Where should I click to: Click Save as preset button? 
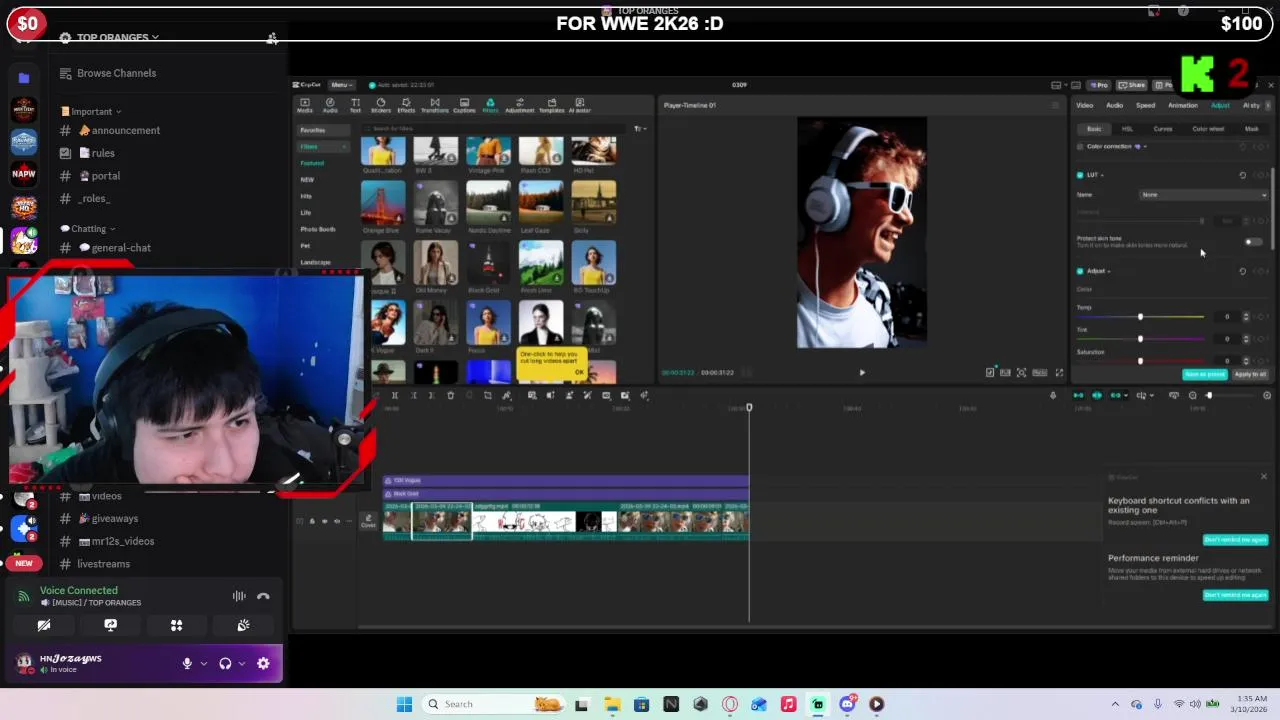click(1204, 374)
